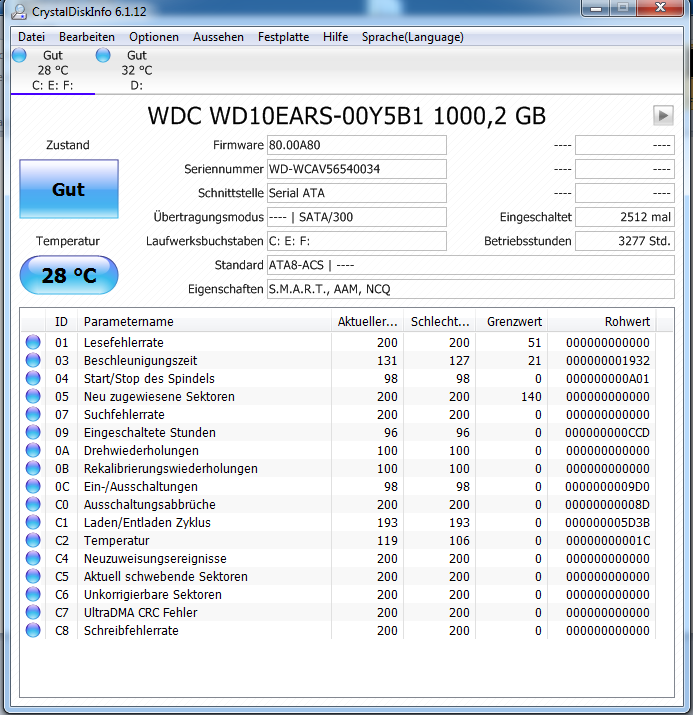The image size is (693, 715).
Task: Click the Eingeschaltet value 2512 mal
Action: click(625, 217)
